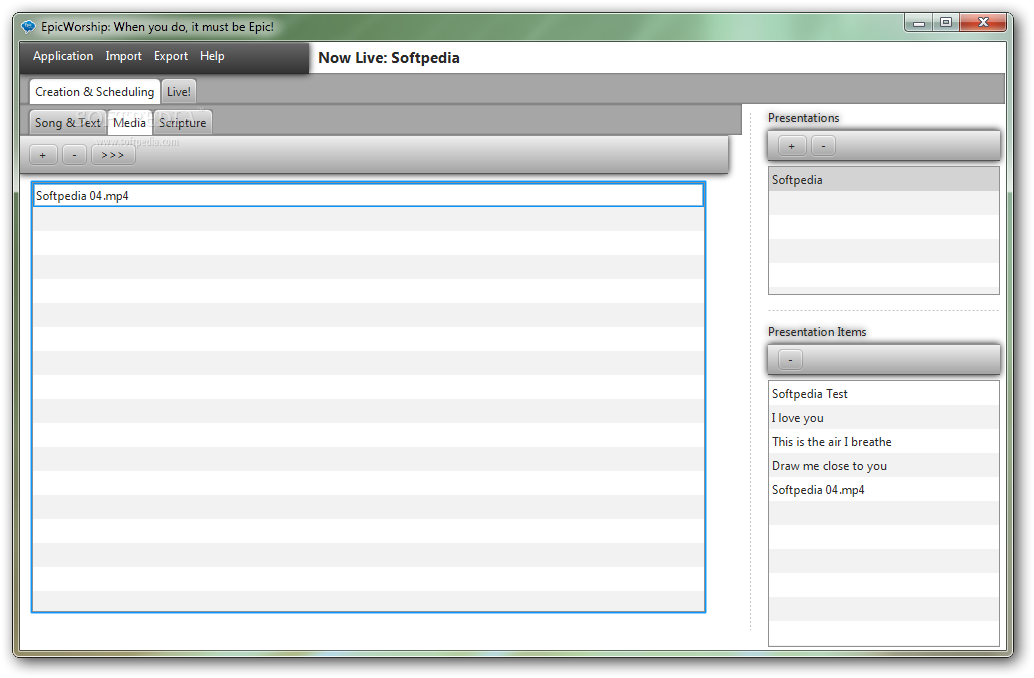Open the Import menu
The height and width of the screenshot is (678, 1034).
point(123,56)
